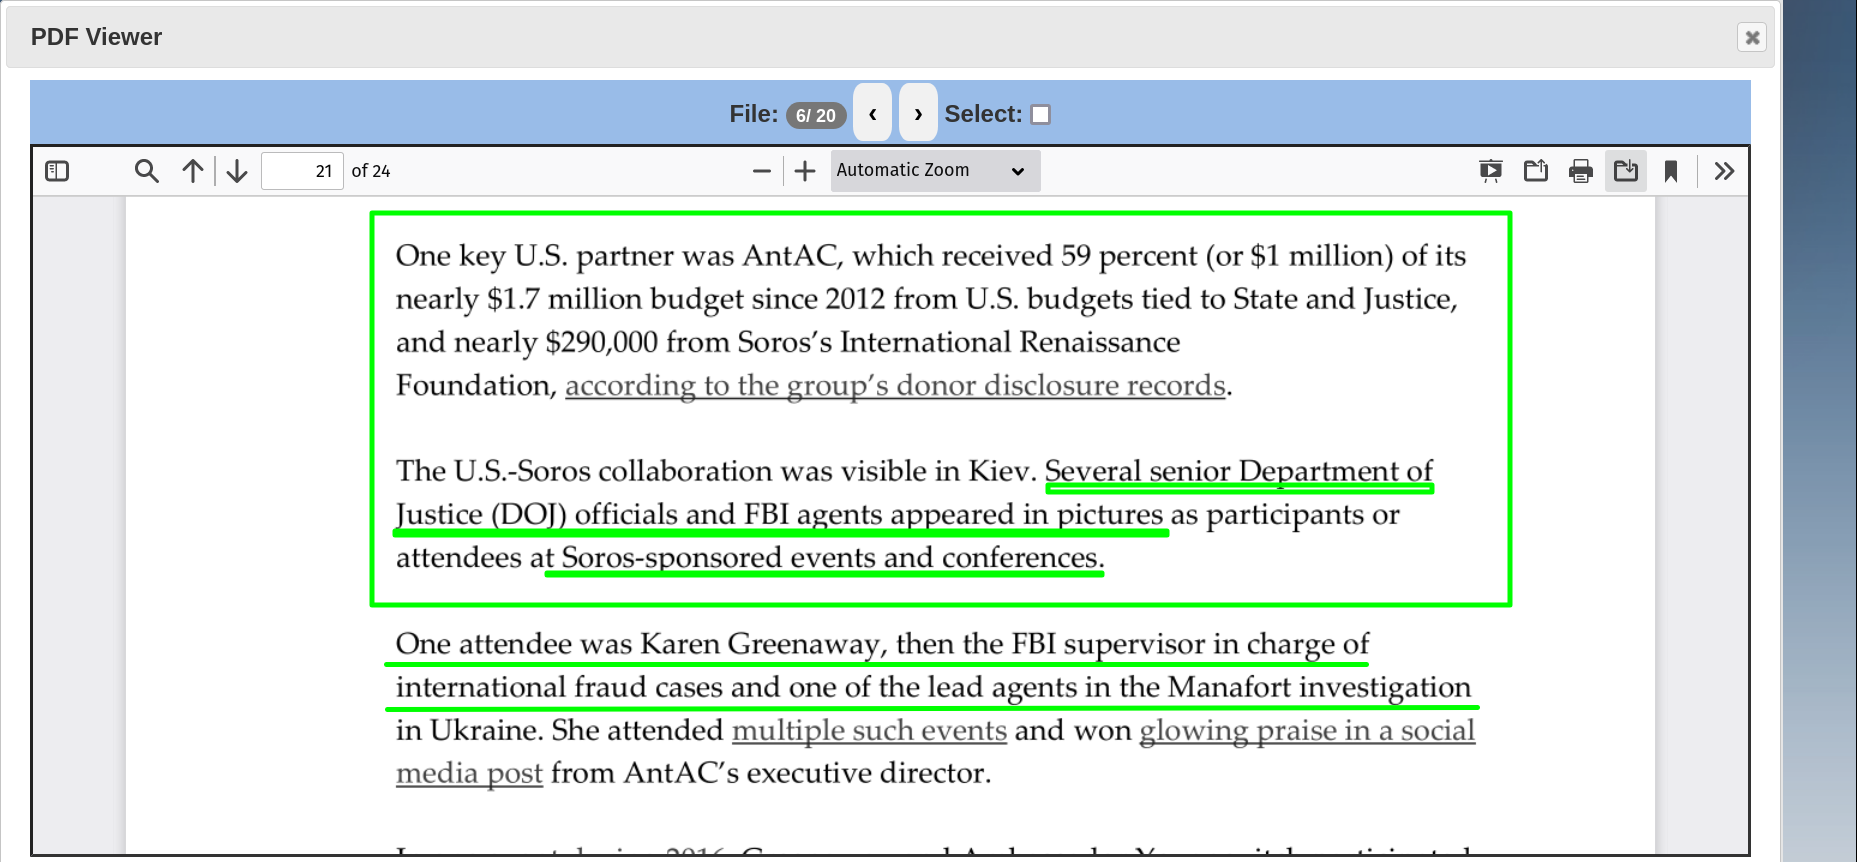
Task: Go to previous page arrow
Action: pos(193,171)
